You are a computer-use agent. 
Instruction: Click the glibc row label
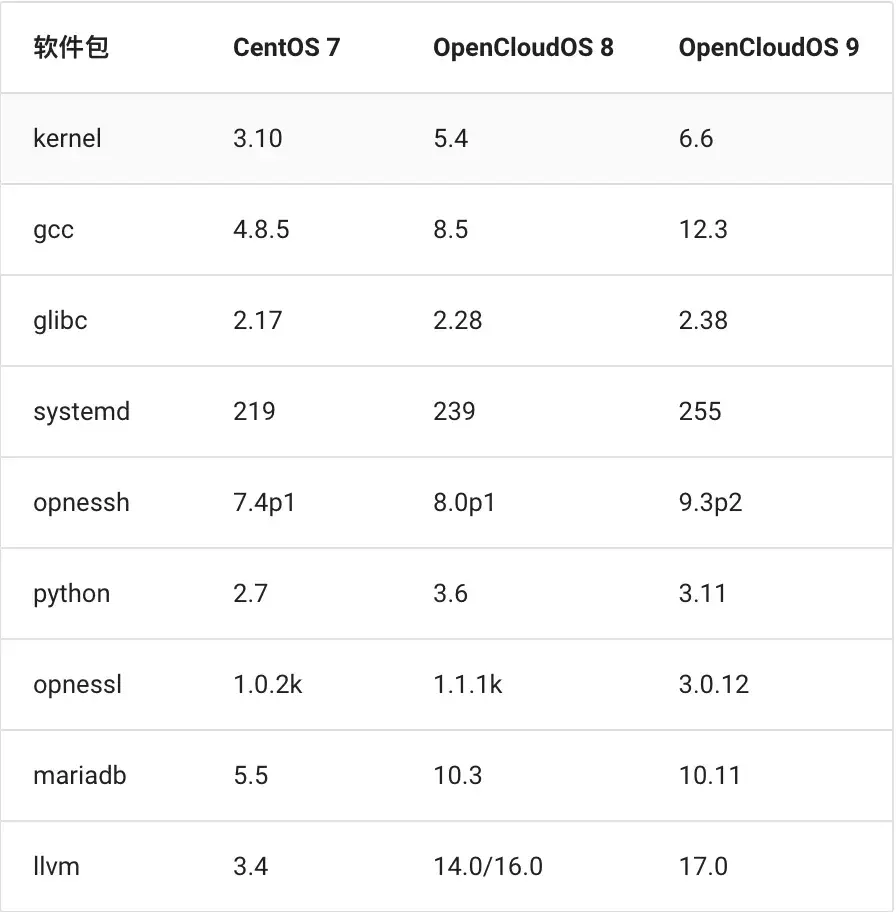point(60,320)
